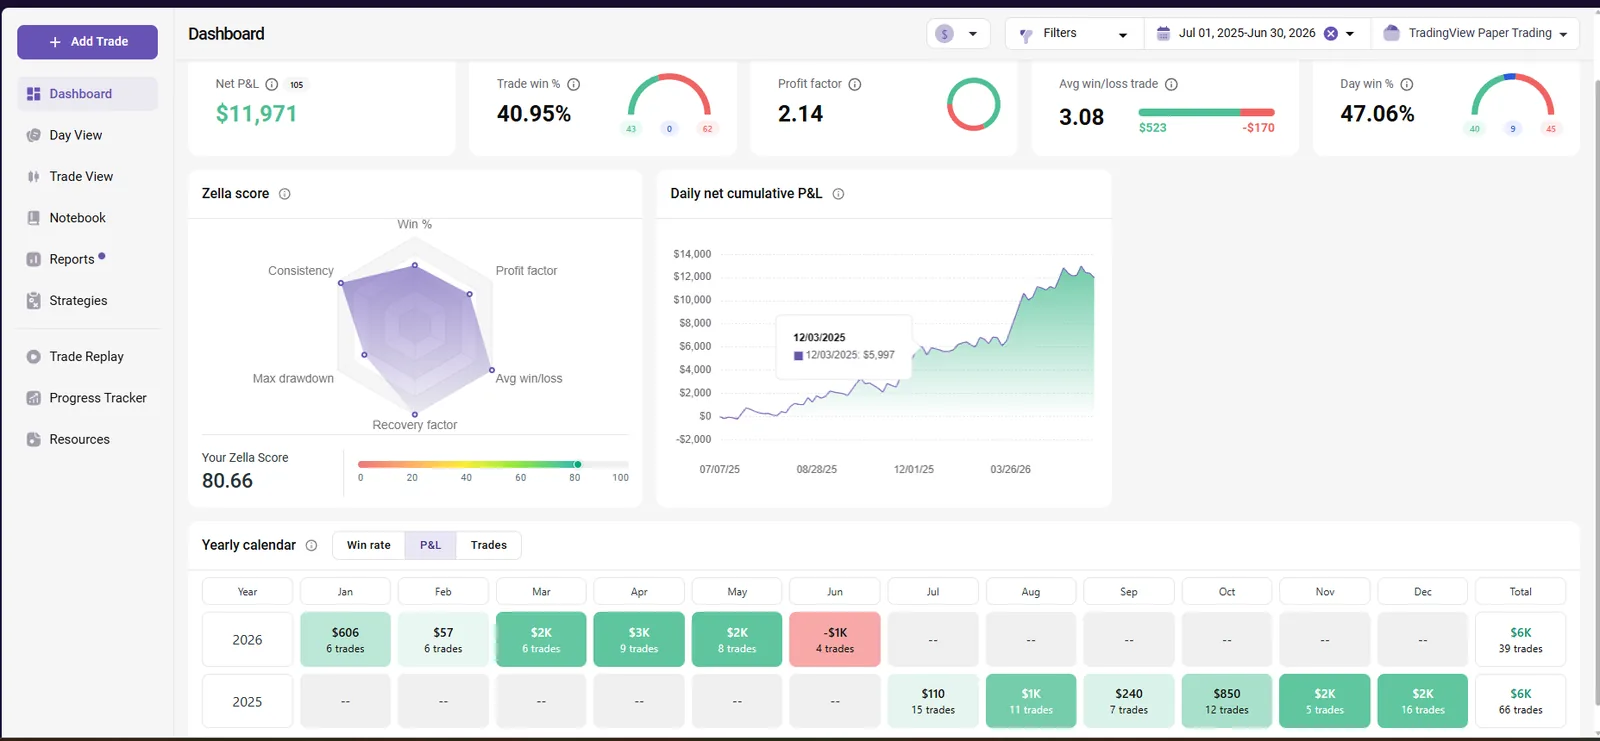
Task: Click the Zella score gradient bar marker
Action: (577, 464)
